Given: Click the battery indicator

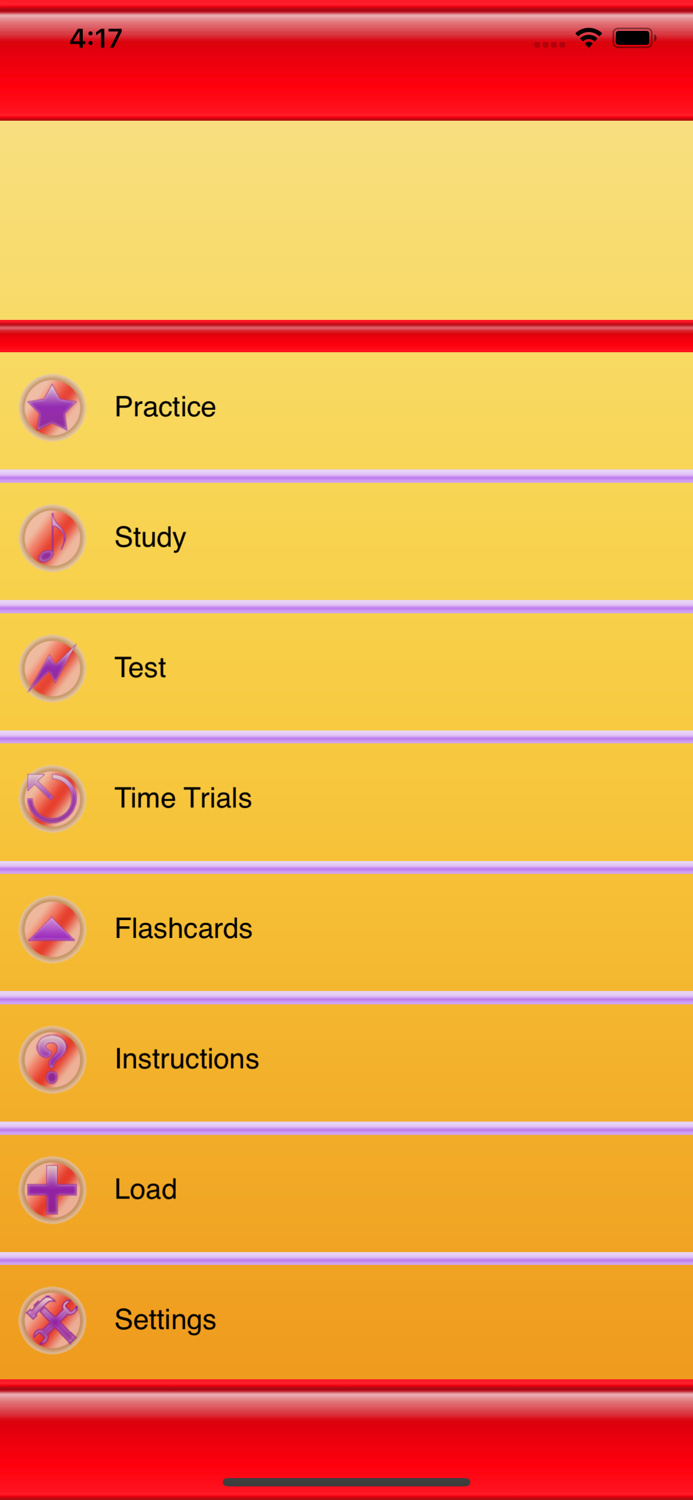Looking at the screenshot, I should click(x=634, y=37).
